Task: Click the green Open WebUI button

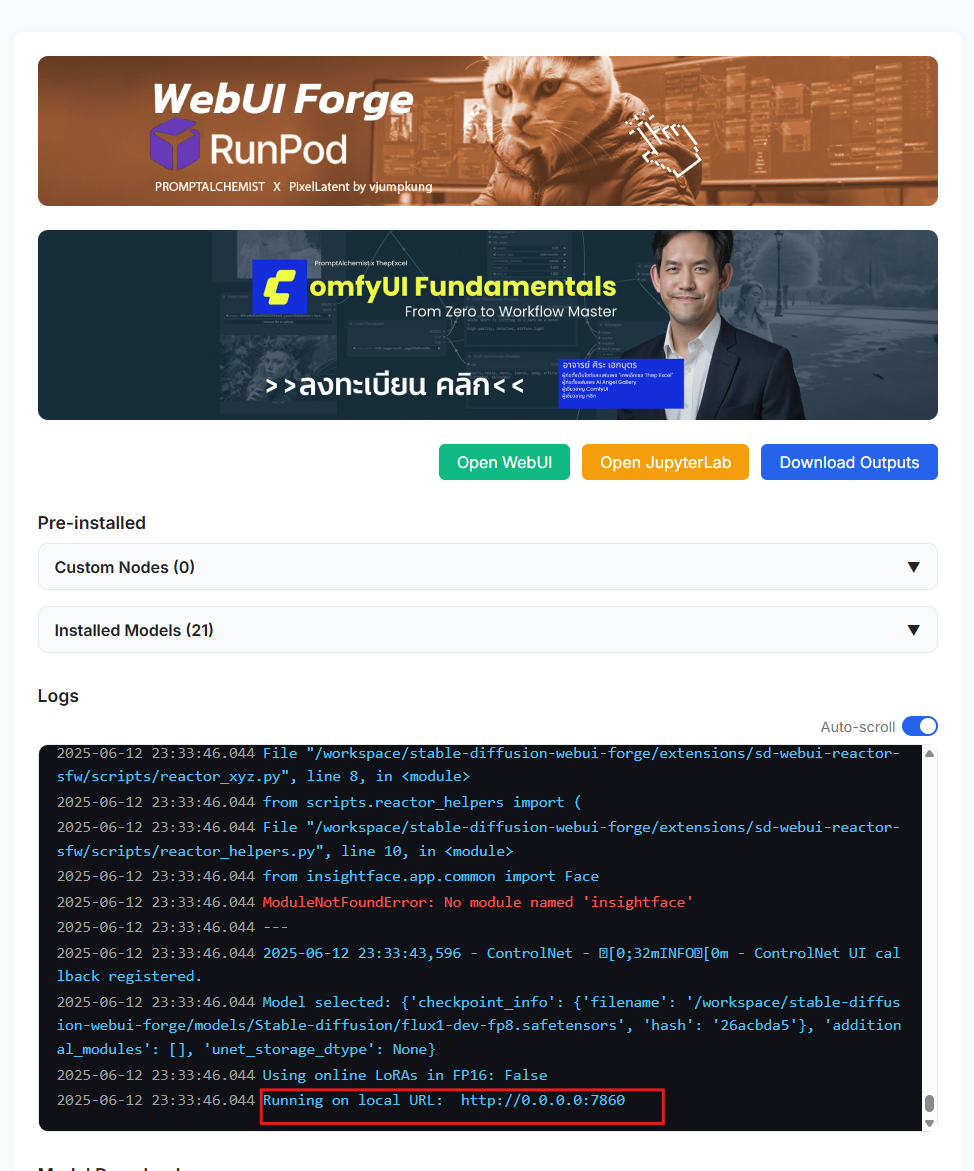Action: click(504, 462)
